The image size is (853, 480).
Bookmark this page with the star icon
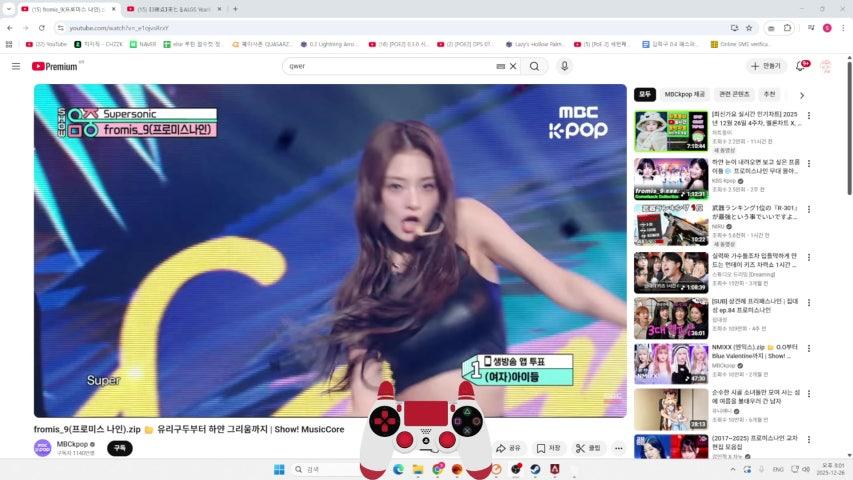(749, 28)
